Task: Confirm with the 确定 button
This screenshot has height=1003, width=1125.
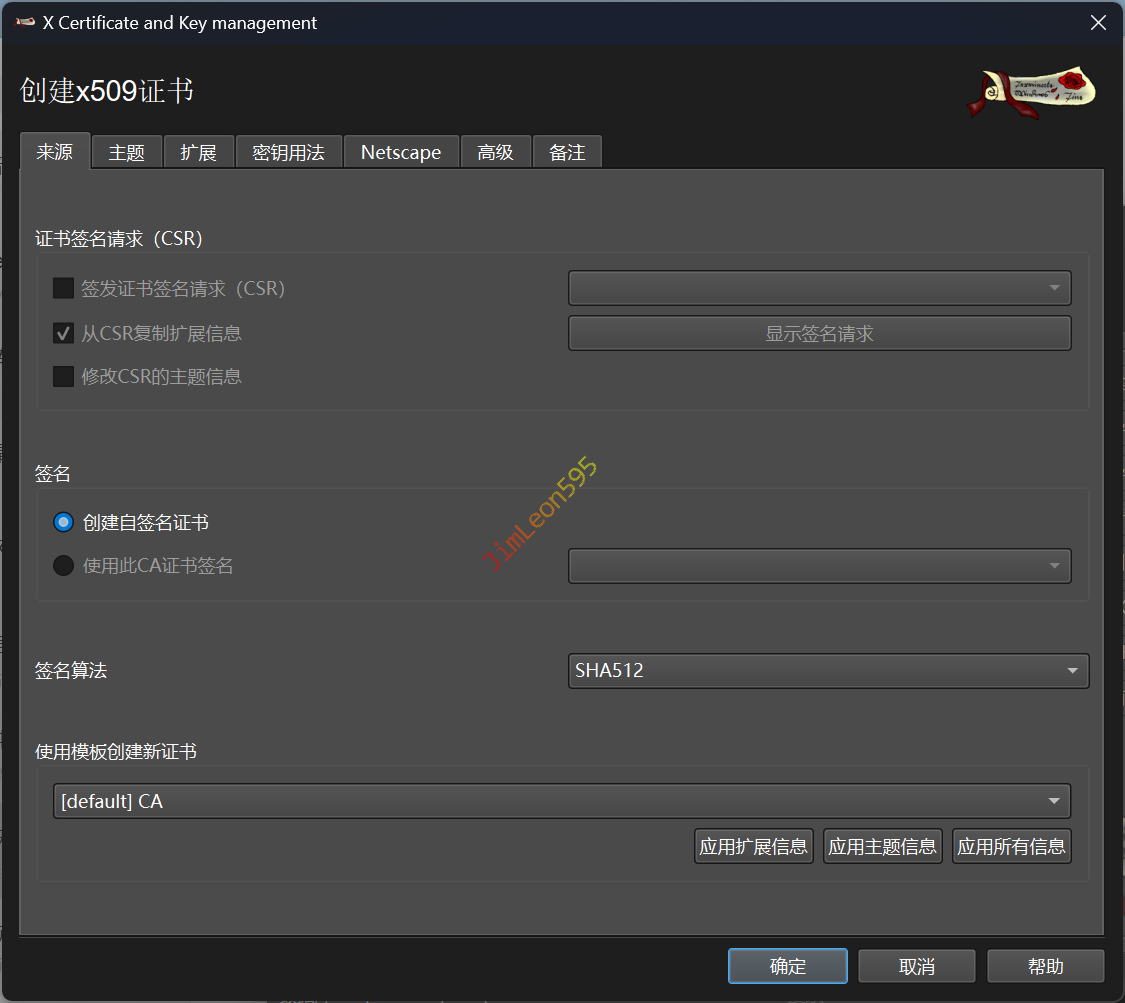Action: click(x=787, y=966)
